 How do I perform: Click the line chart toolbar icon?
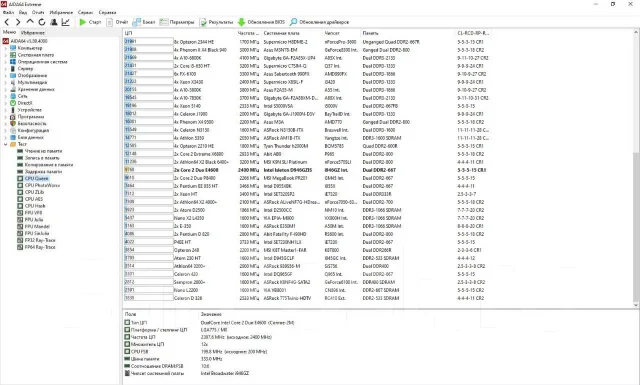pyautogui.click(x=65, y=22)
